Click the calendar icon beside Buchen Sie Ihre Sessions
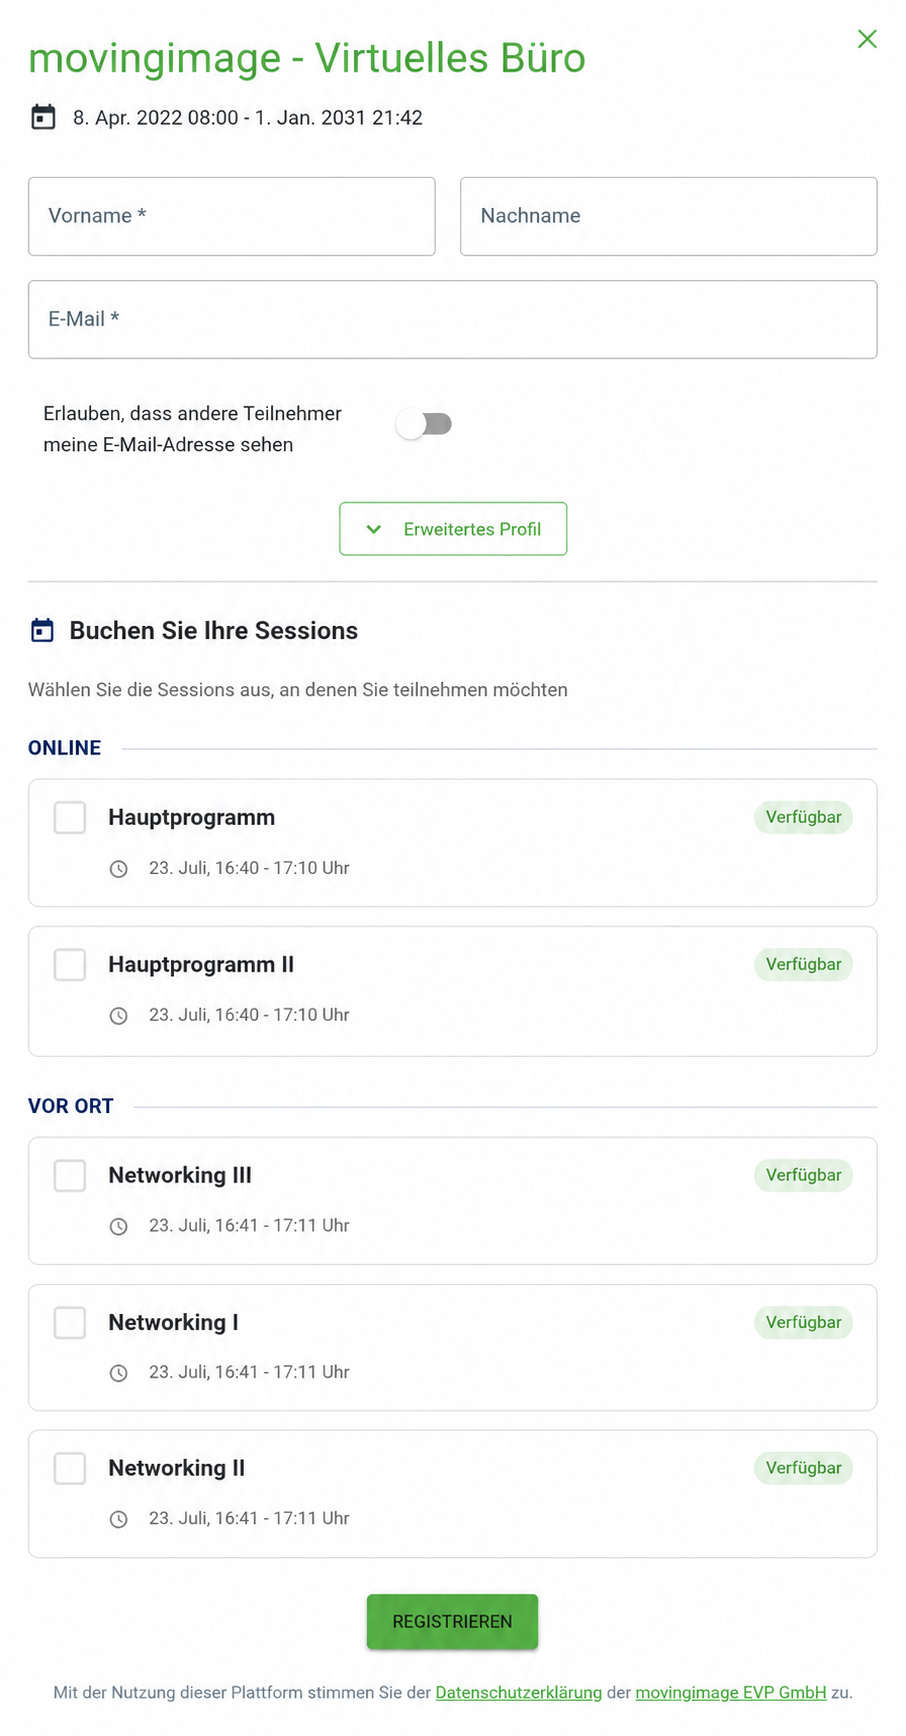 coord(42,630)
